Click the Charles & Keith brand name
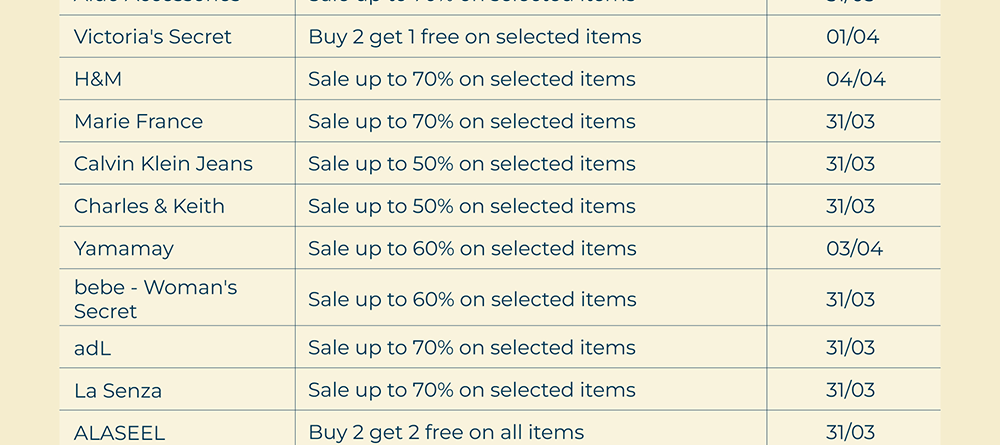This screenshot has height=445, width=1000. [x=149, y=207]
